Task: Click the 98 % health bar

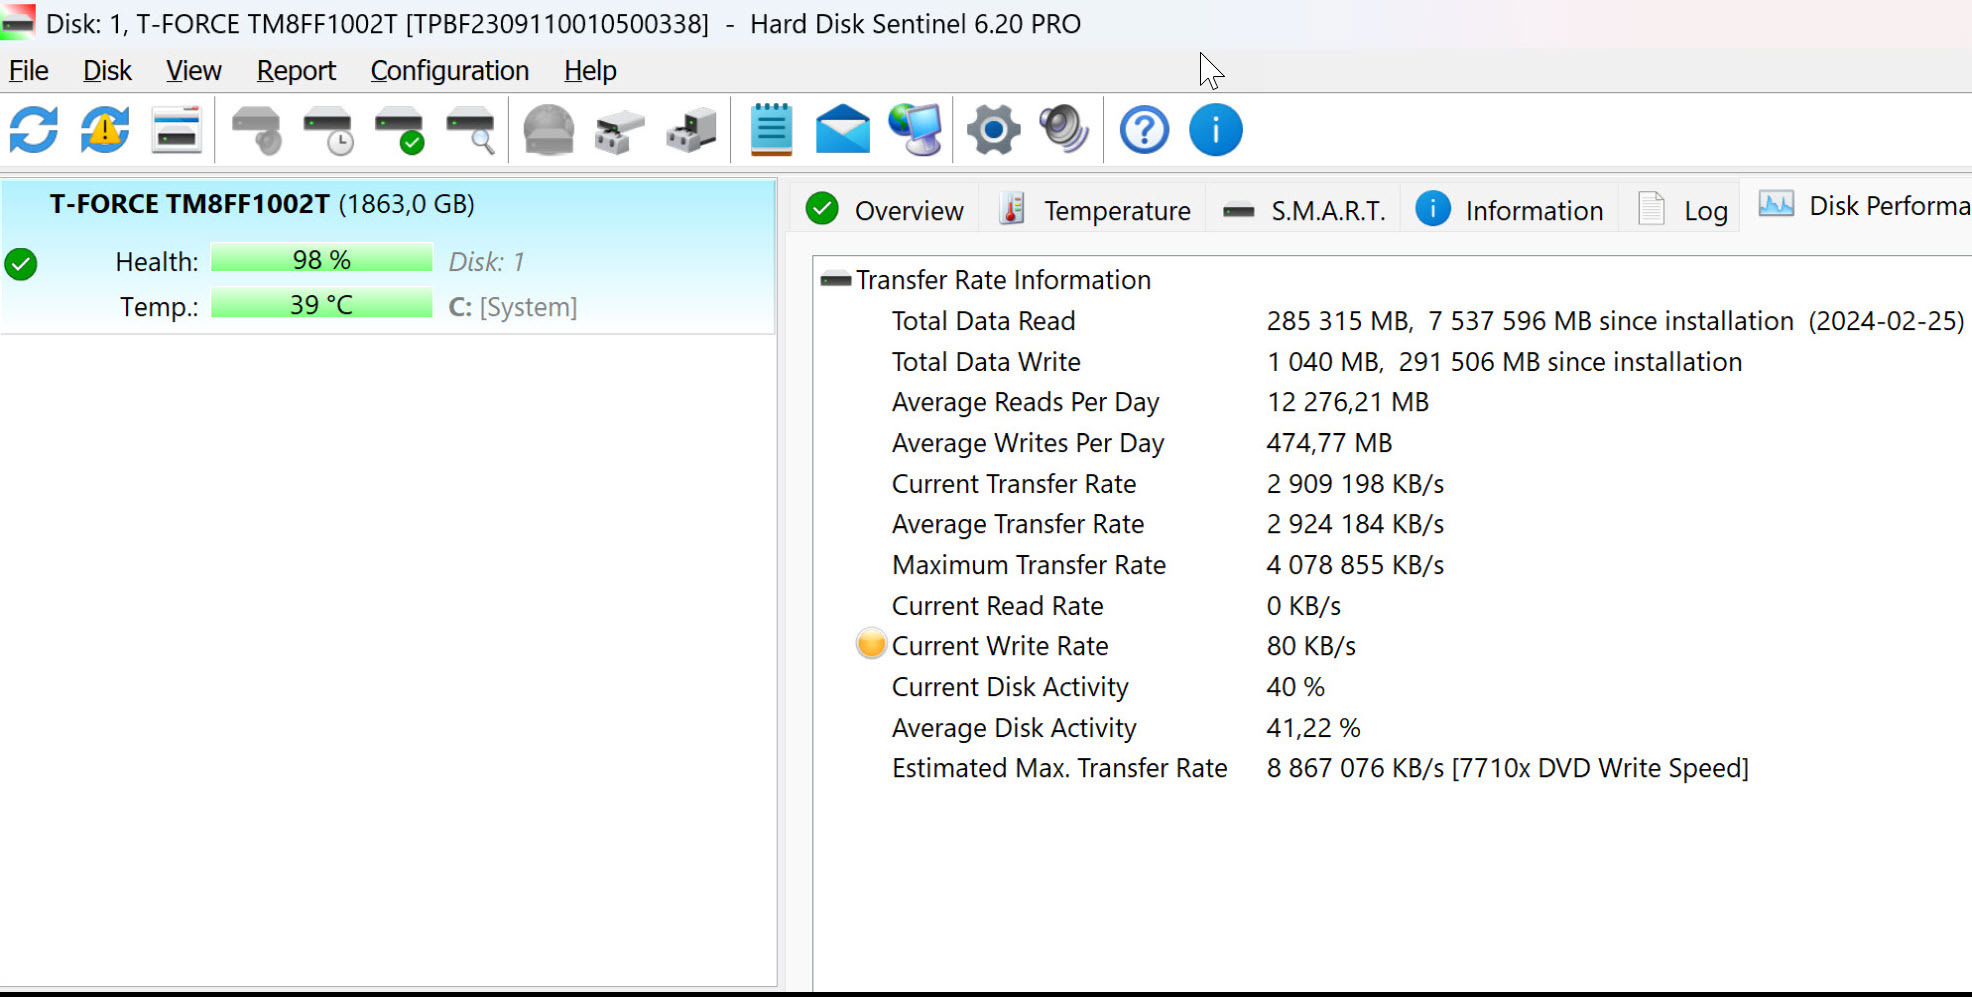Action: (322, 260)
